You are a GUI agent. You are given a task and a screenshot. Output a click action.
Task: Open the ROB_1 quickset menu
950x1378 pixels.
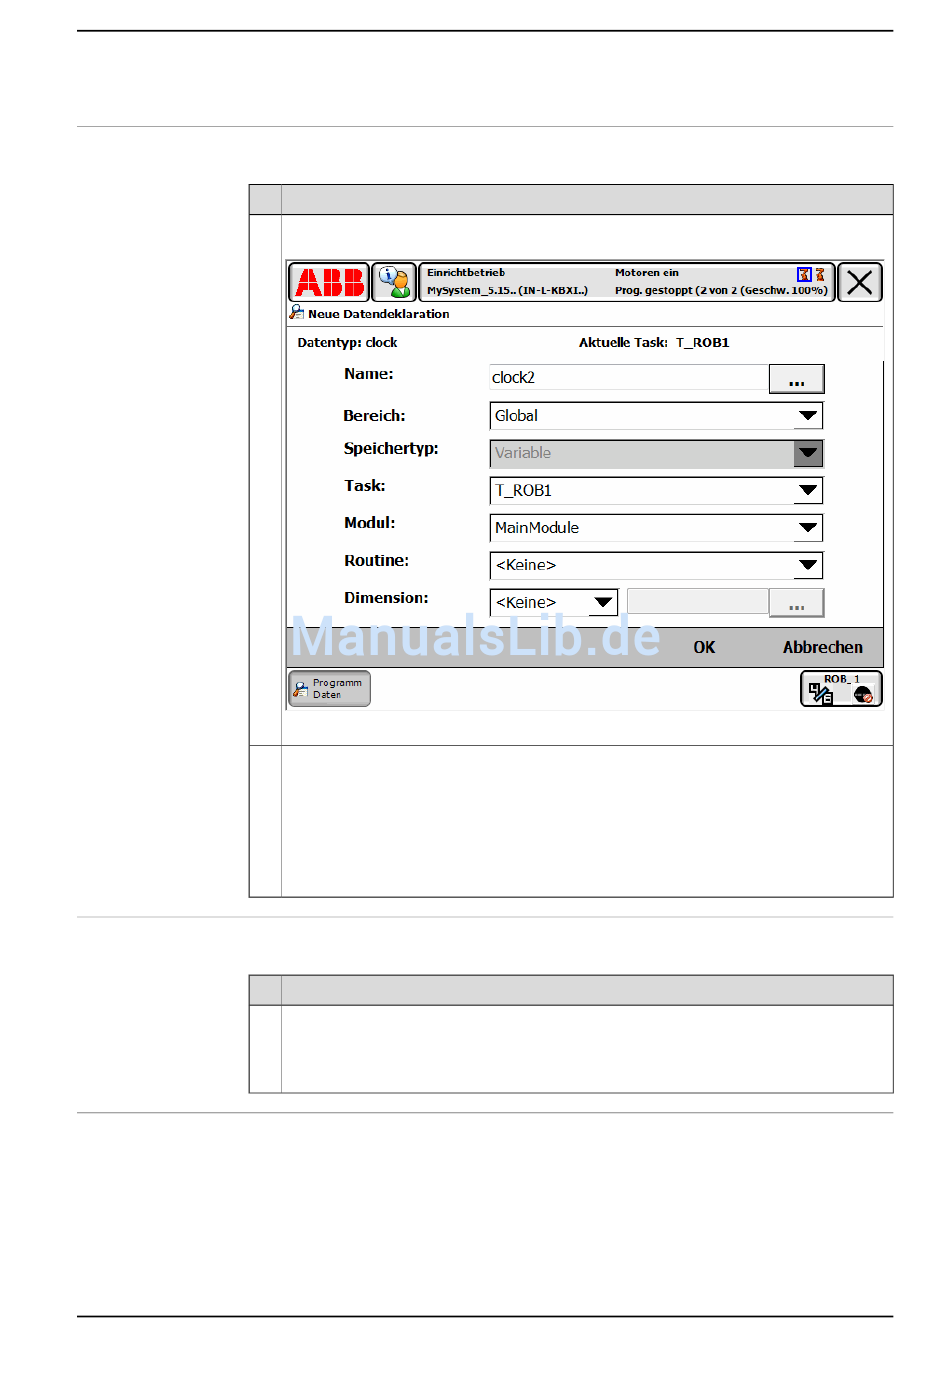841,689
